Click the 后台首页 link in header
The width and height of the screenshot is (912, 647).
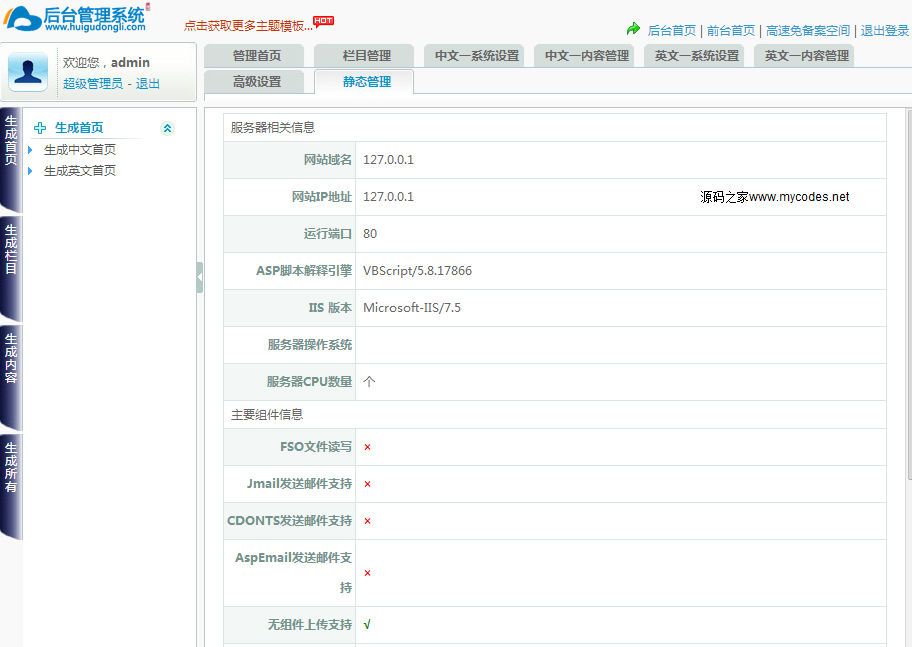(x=672, y=30)
